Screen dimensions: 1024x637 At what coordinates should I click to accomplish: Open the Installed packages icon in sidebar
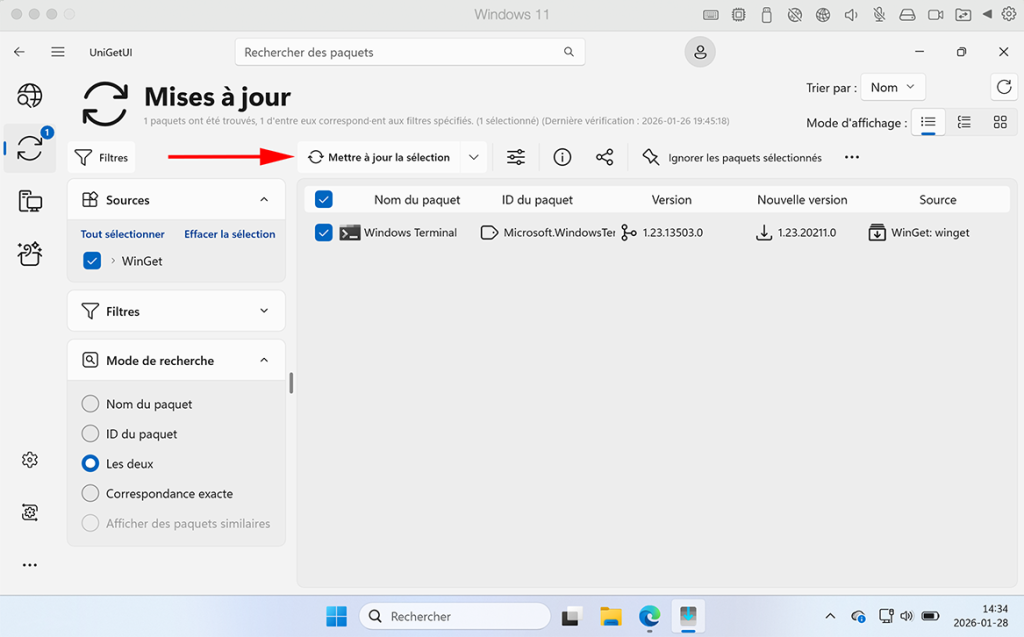click(30, 202)
